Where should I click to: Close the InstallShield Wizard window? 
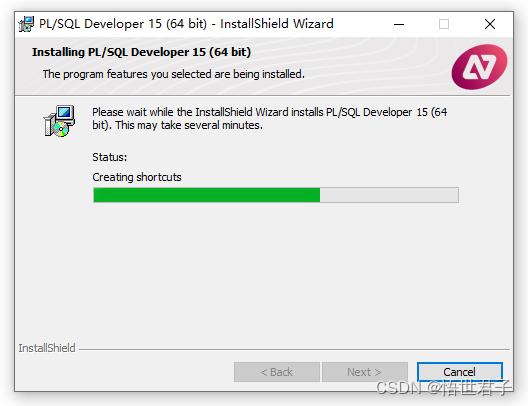[490, 24]
